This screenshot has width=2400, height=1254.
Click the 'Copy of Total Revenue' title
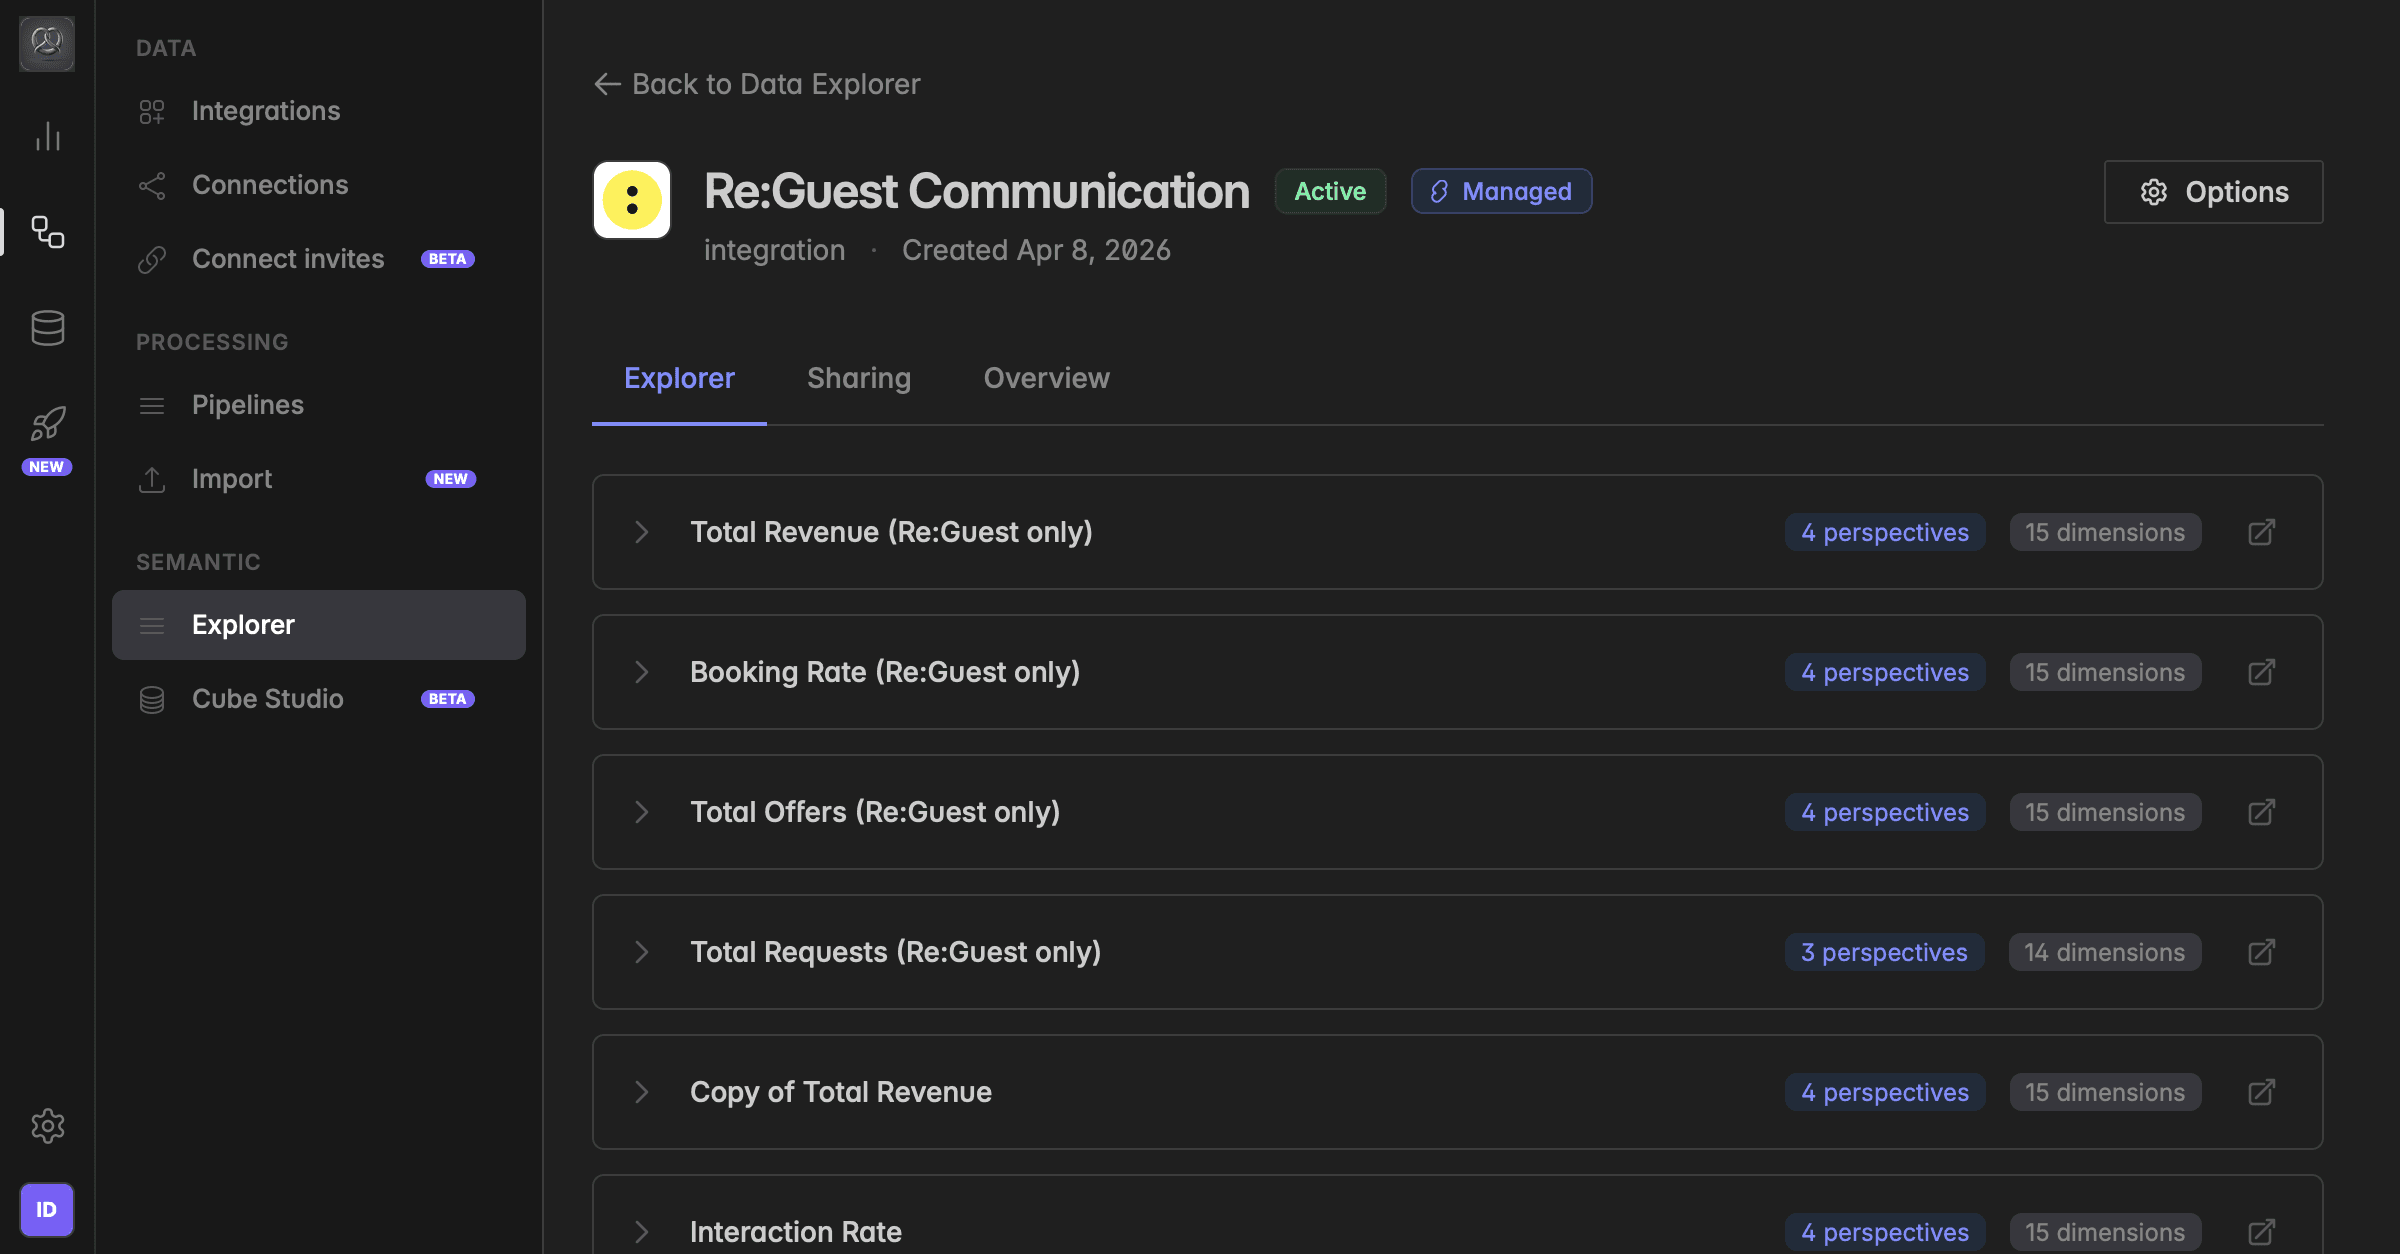841,1092
